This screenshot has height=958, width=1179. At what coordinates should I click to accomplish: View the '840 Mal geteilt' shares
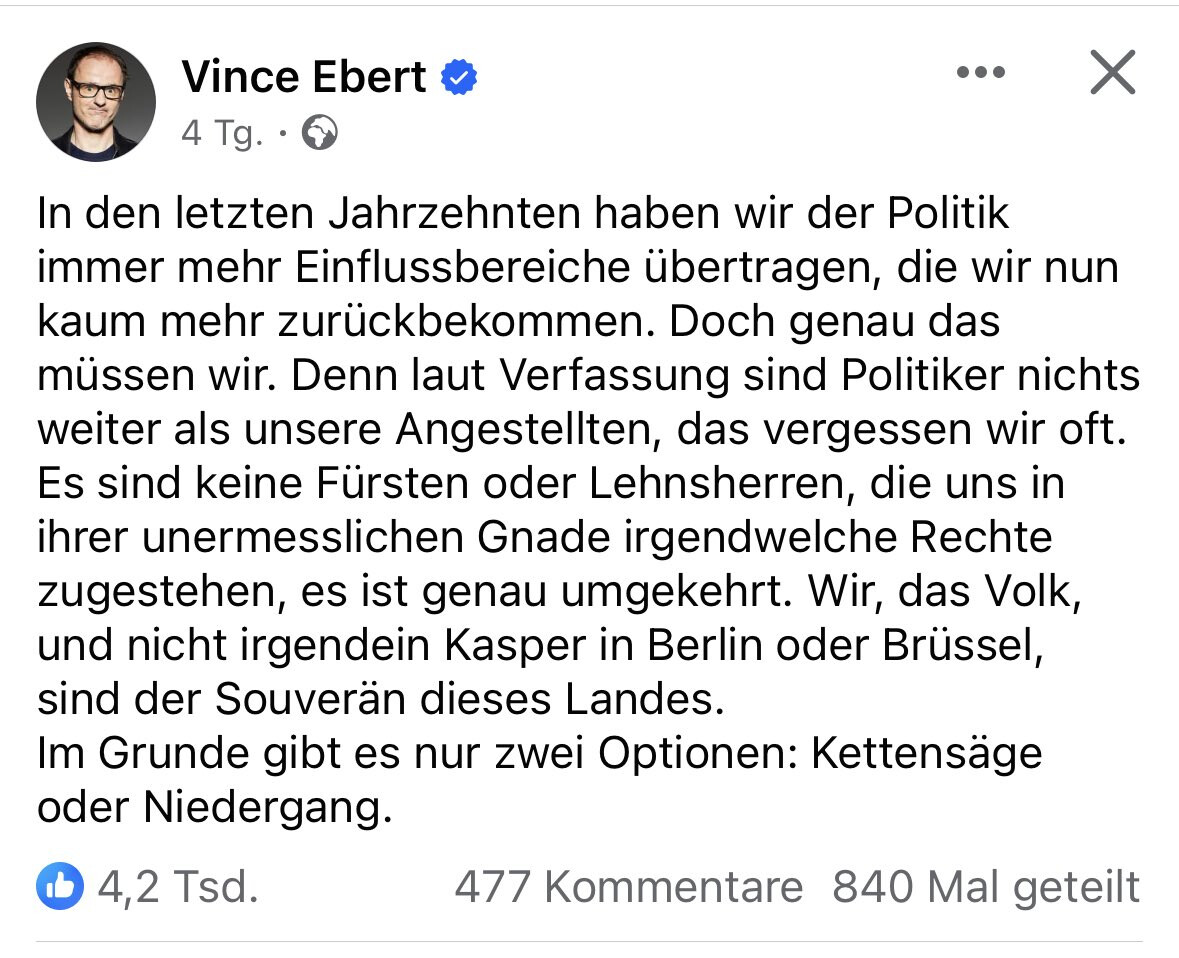pyautogui.click(x=986, y=886)
